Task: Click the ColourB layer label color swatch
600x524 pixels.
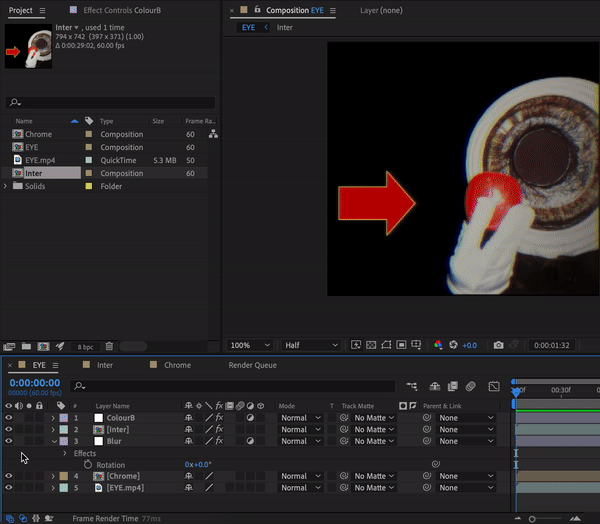Action: (64, 418)
